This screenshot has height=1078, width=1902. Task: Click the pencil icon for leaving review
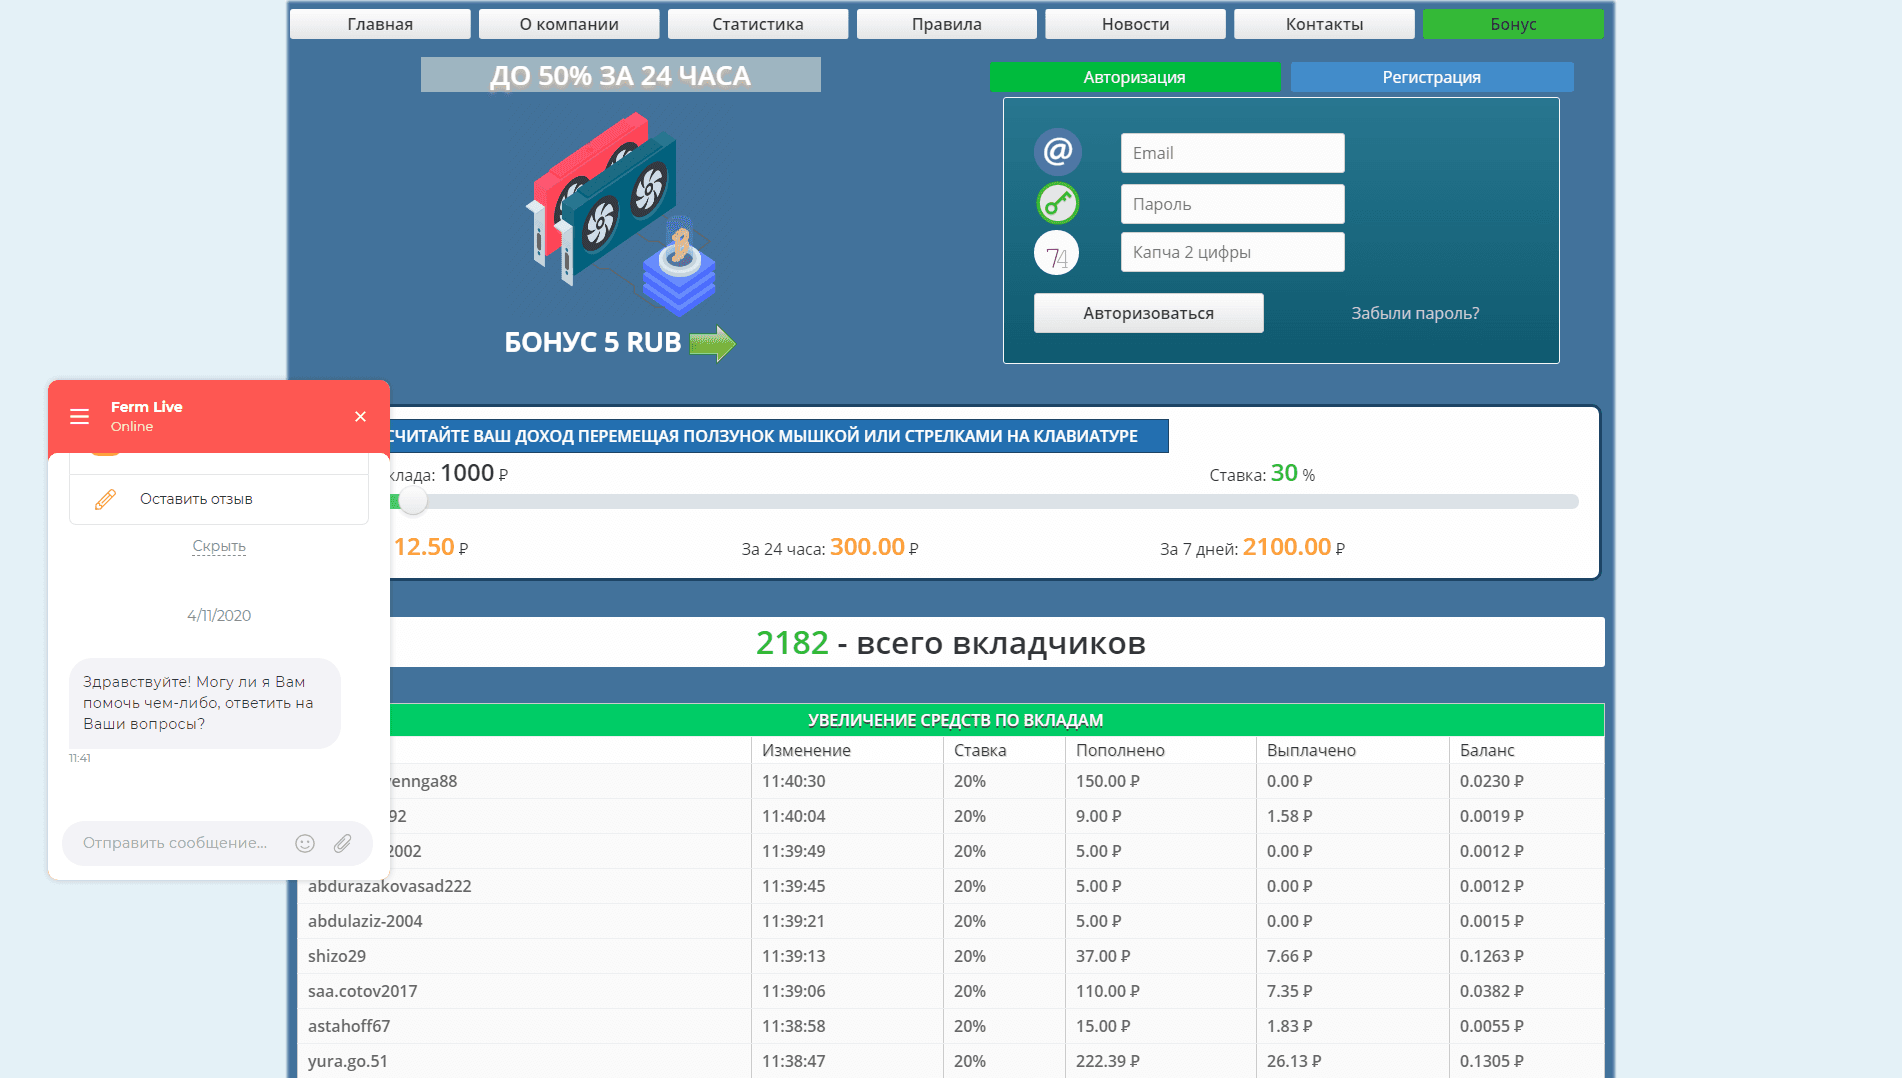click(x=105, y=499)
